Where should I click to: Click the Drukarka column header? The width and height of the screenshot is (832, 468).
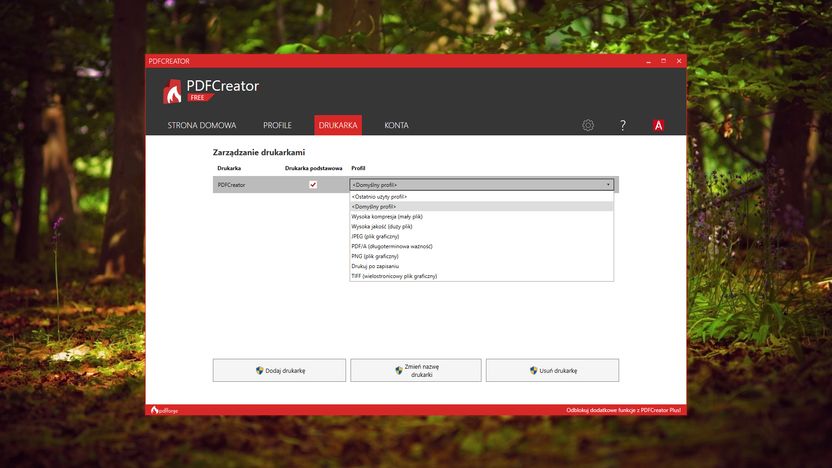click(229, 168)
